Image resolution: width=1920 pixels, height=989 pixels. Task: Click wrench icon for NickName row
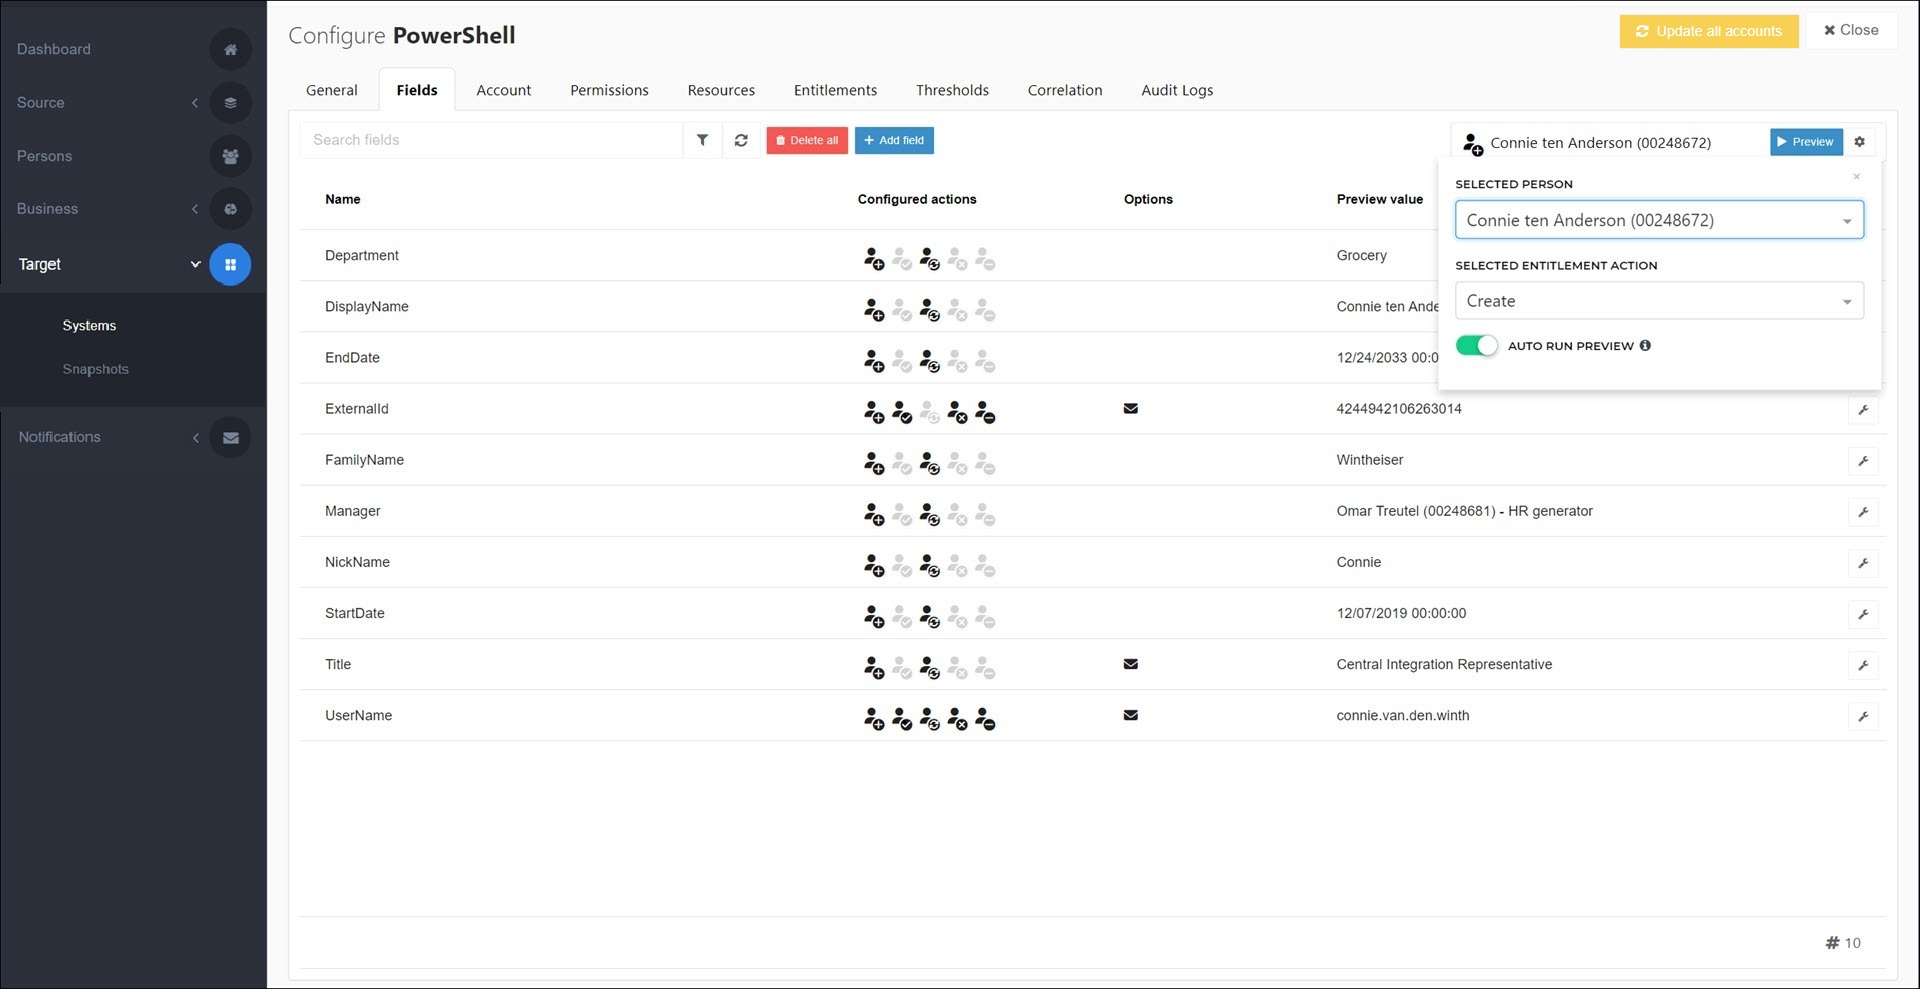[1863, 563]
